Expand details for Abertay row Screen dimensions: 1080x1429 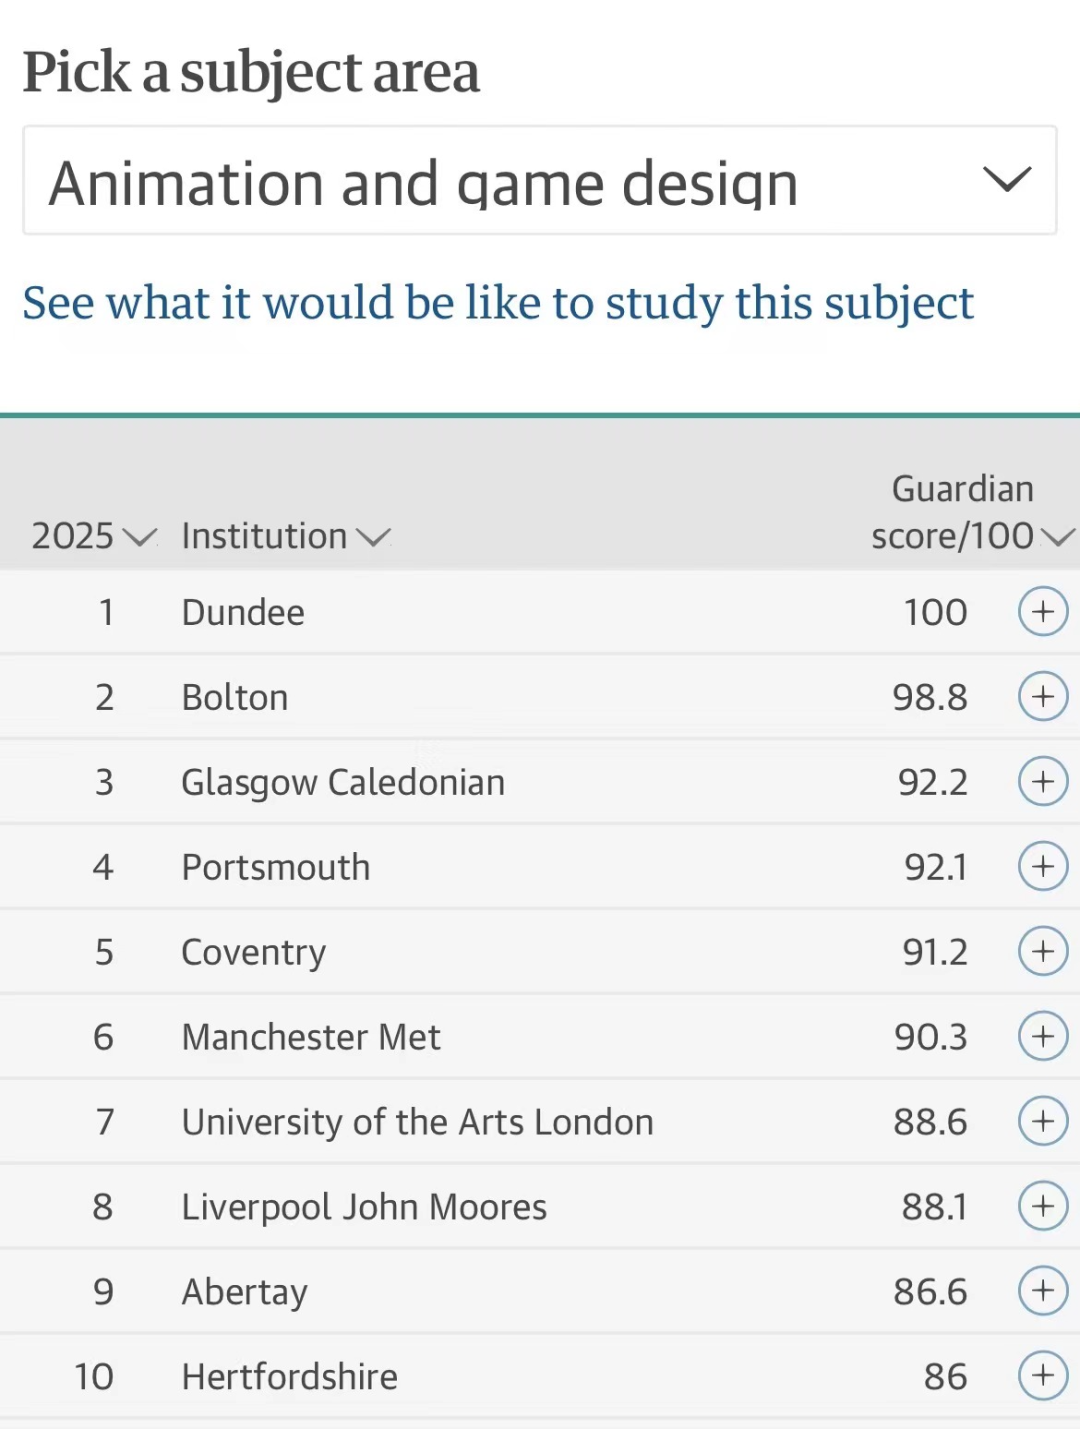(x=1043, y=1291)
